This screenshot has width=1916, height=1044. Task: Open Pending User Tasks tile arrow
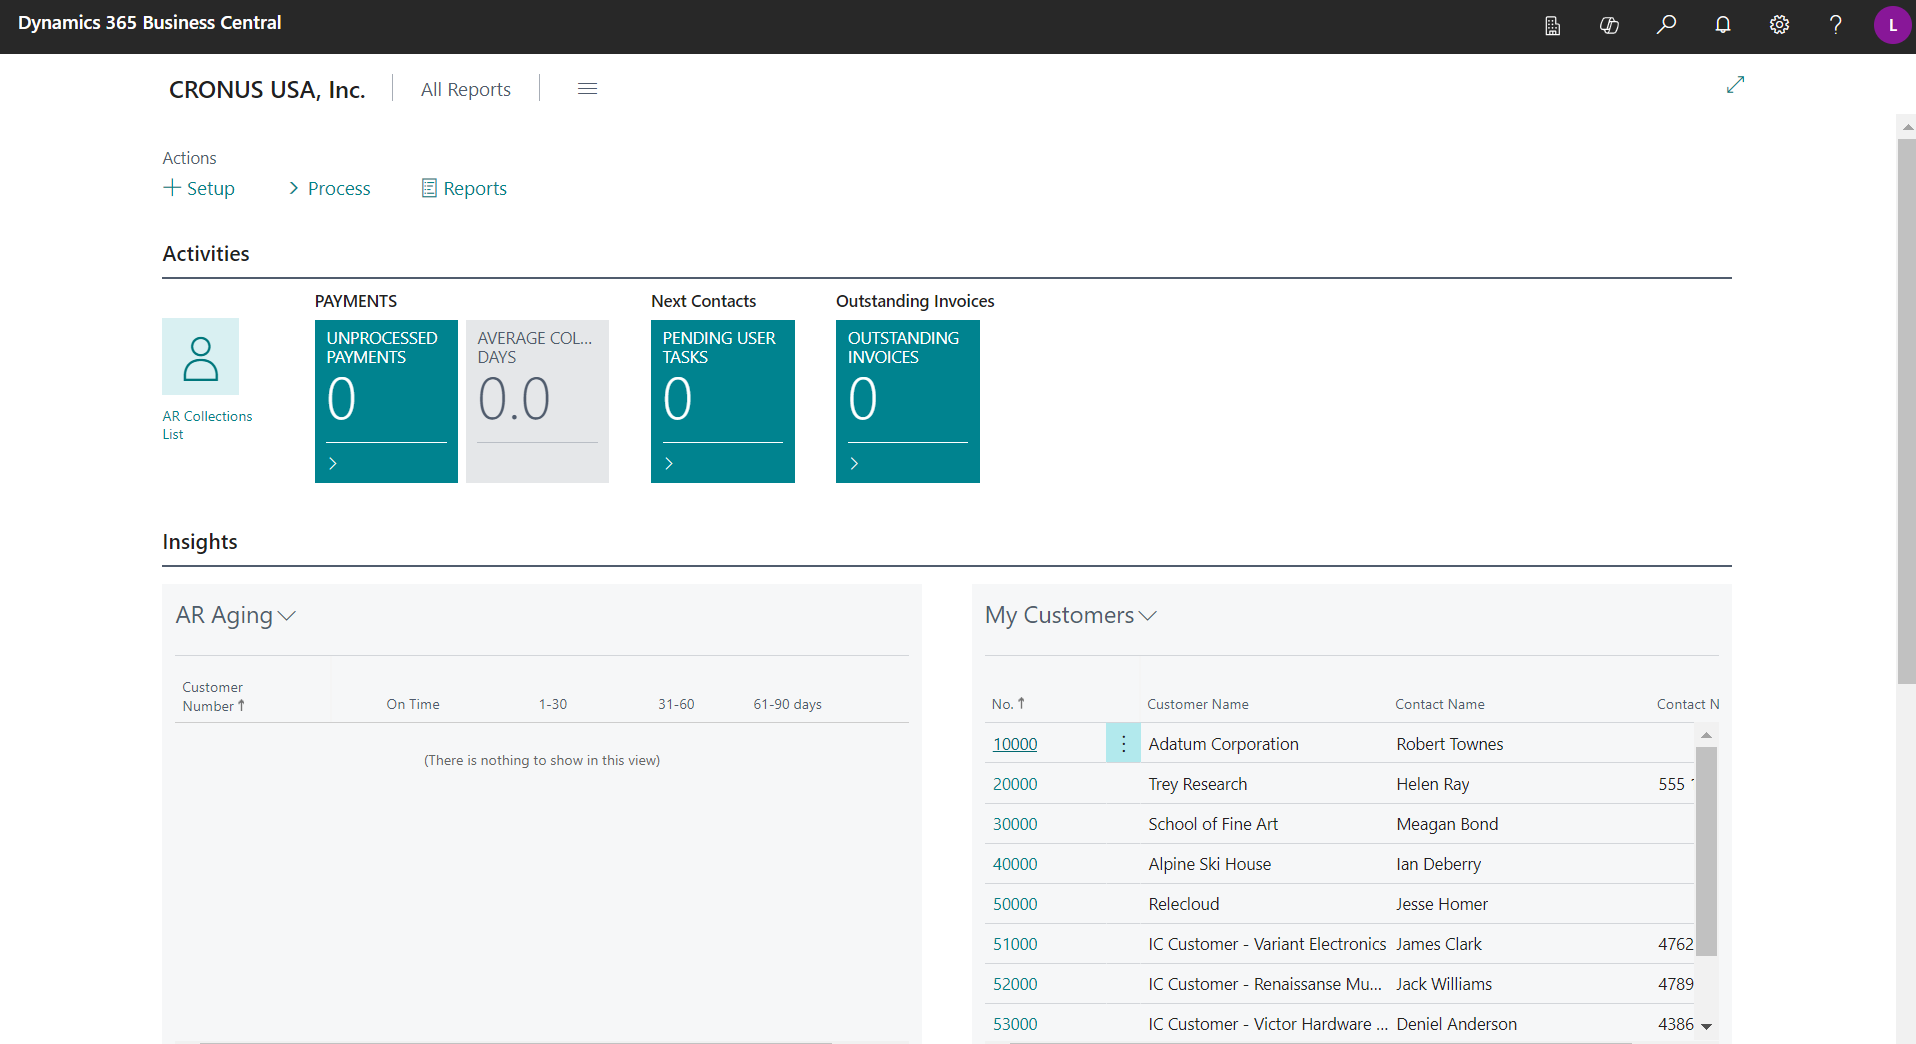pos(669,464)
